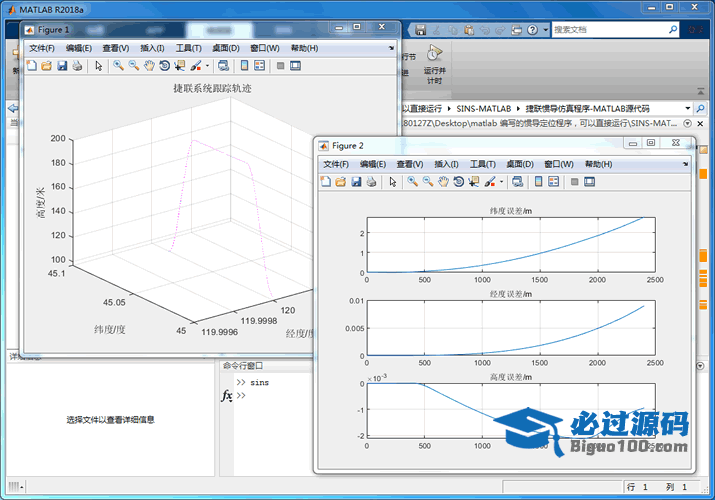Show Plot Tools icon in Figure 2

pyautogui.click(x=590, y=182)
